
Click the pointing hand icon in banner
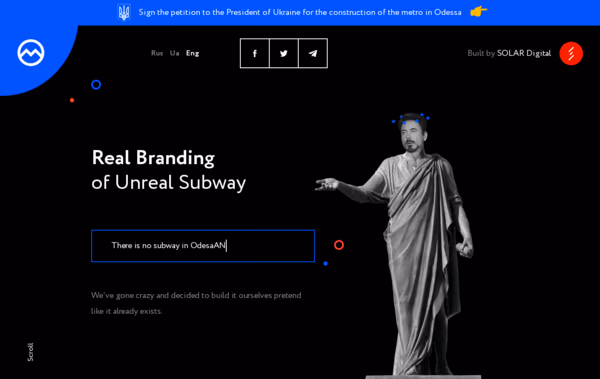(x=478, y=11)
